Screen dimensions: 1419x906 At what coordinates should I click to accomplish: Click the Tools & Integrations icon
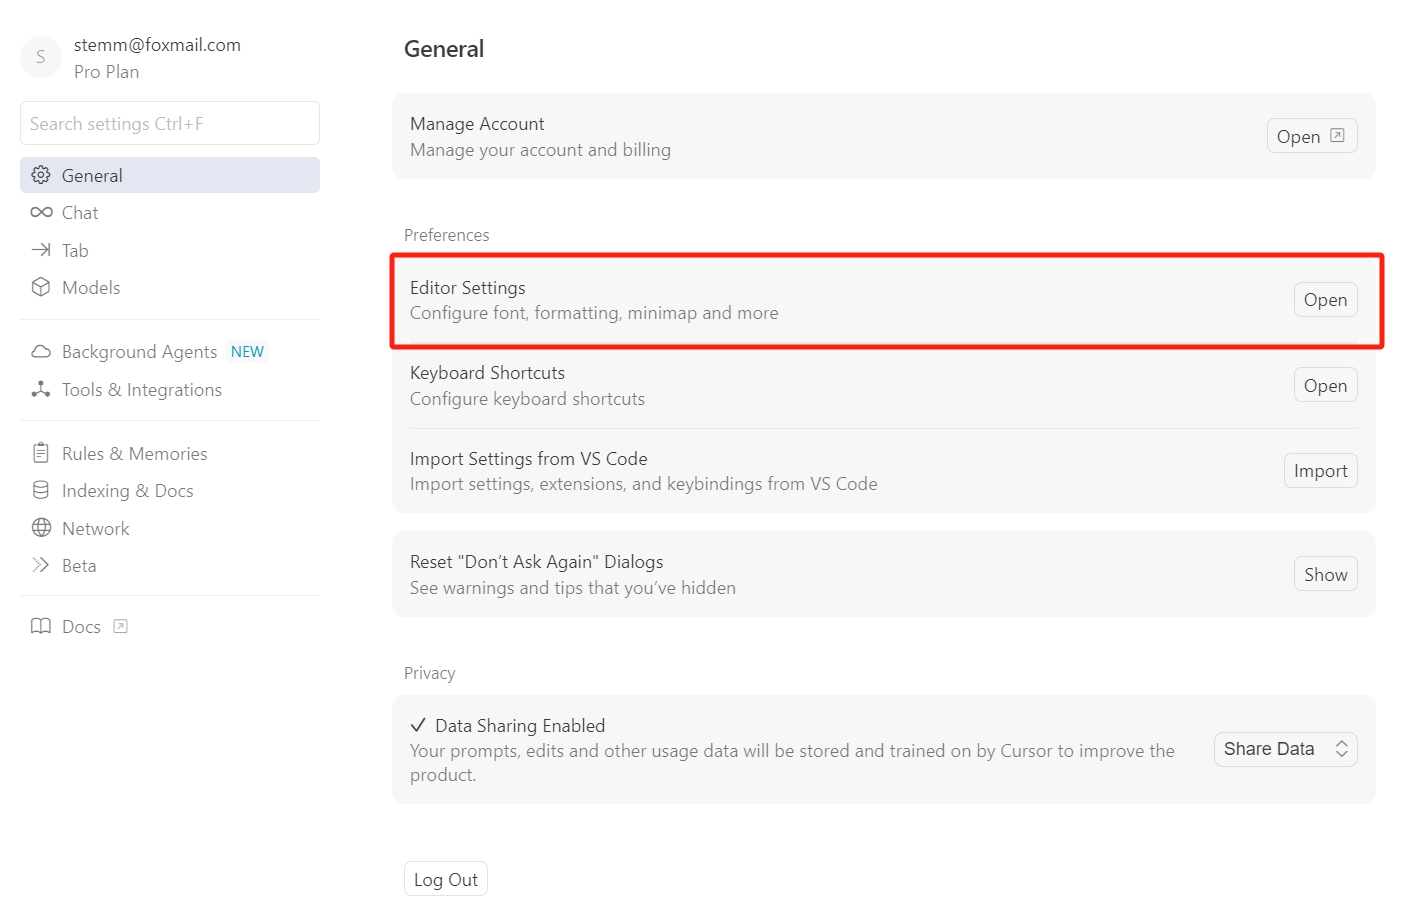[x=41, y=389]
